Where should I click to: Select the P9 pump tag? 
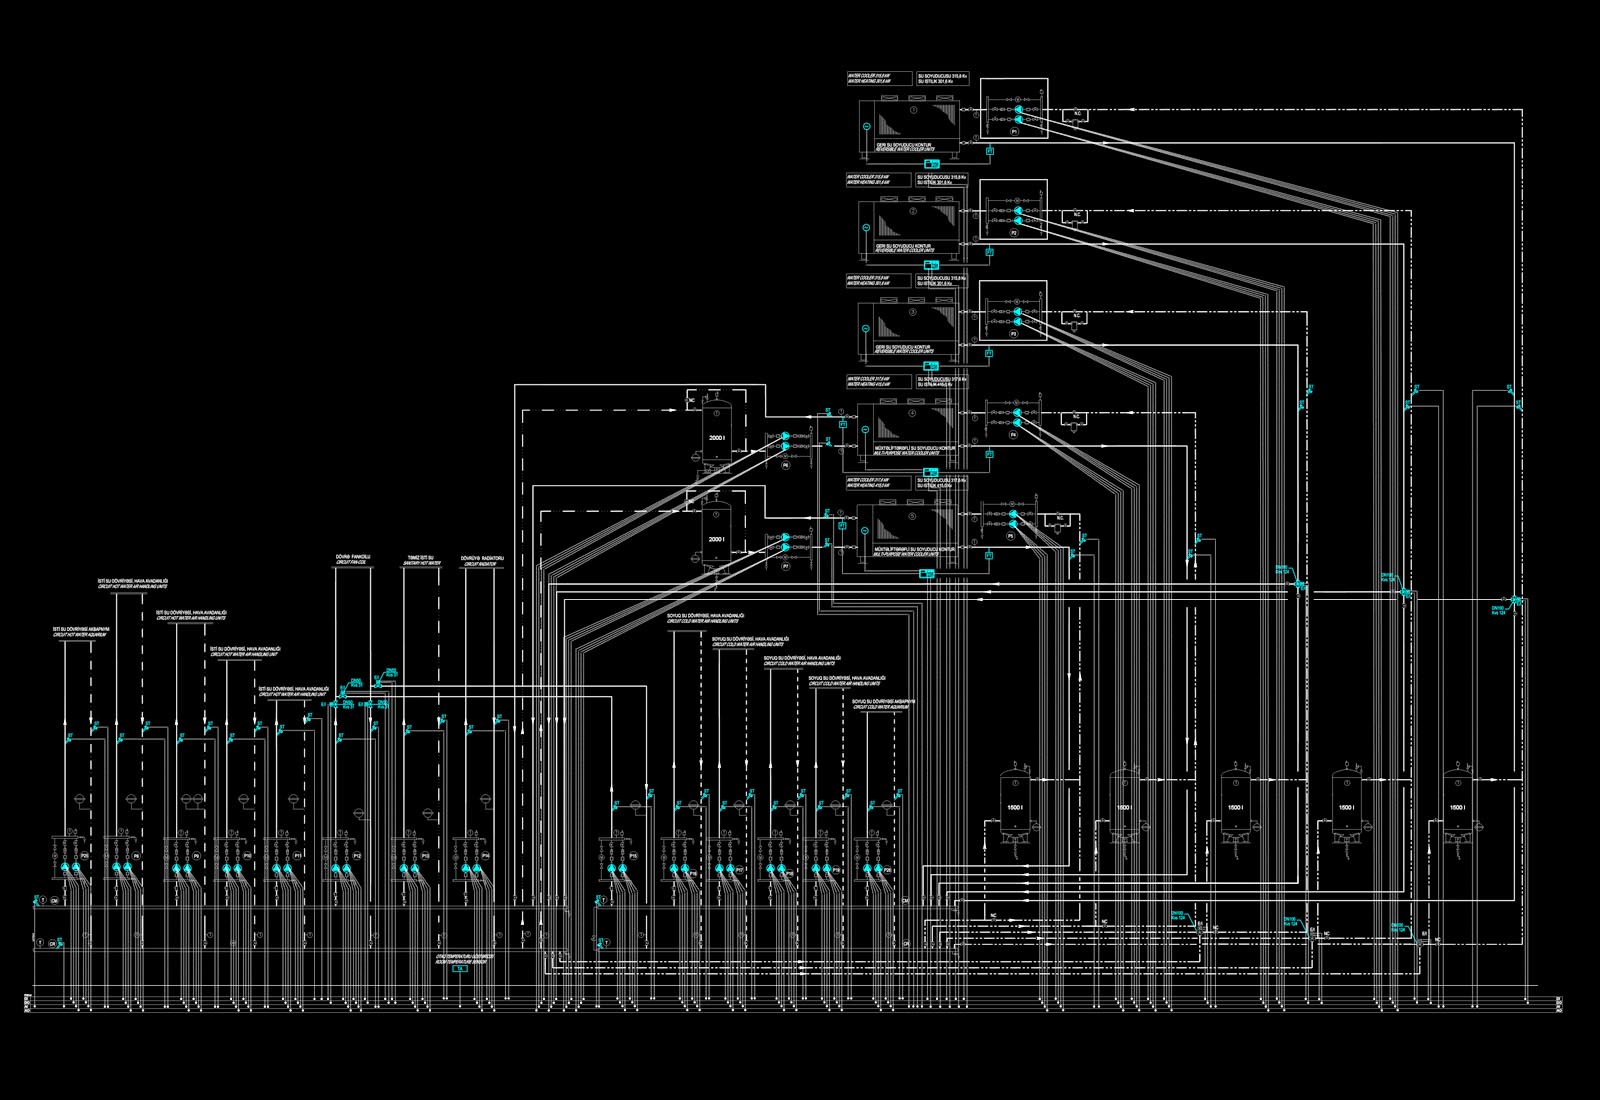click(196, 856)
